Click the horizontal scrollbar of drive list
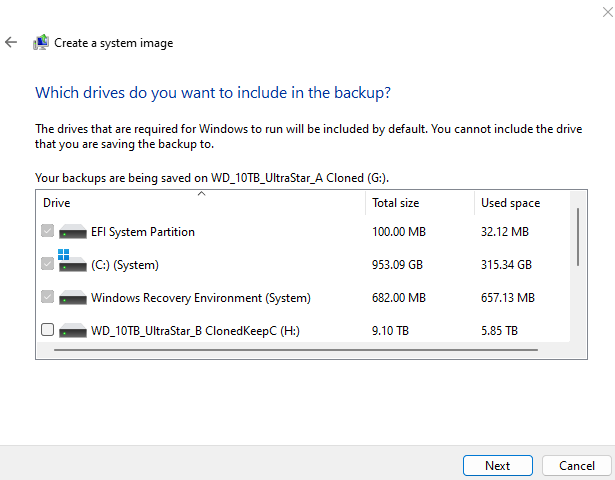The height and width of the screenshot is (480, 615). coord(296,350)
